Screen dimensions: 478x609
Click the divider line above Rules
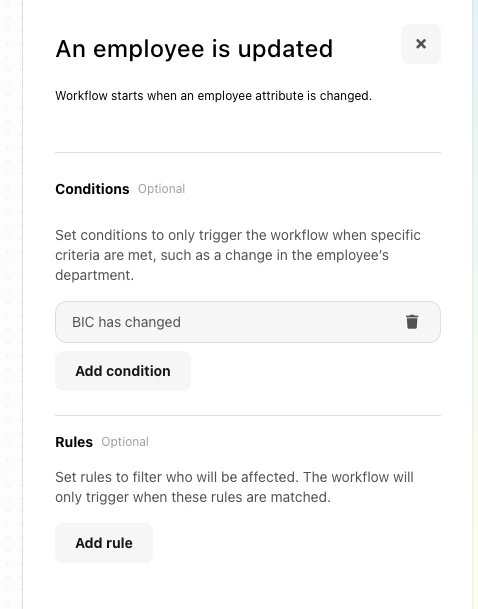[x=248, y=415]
